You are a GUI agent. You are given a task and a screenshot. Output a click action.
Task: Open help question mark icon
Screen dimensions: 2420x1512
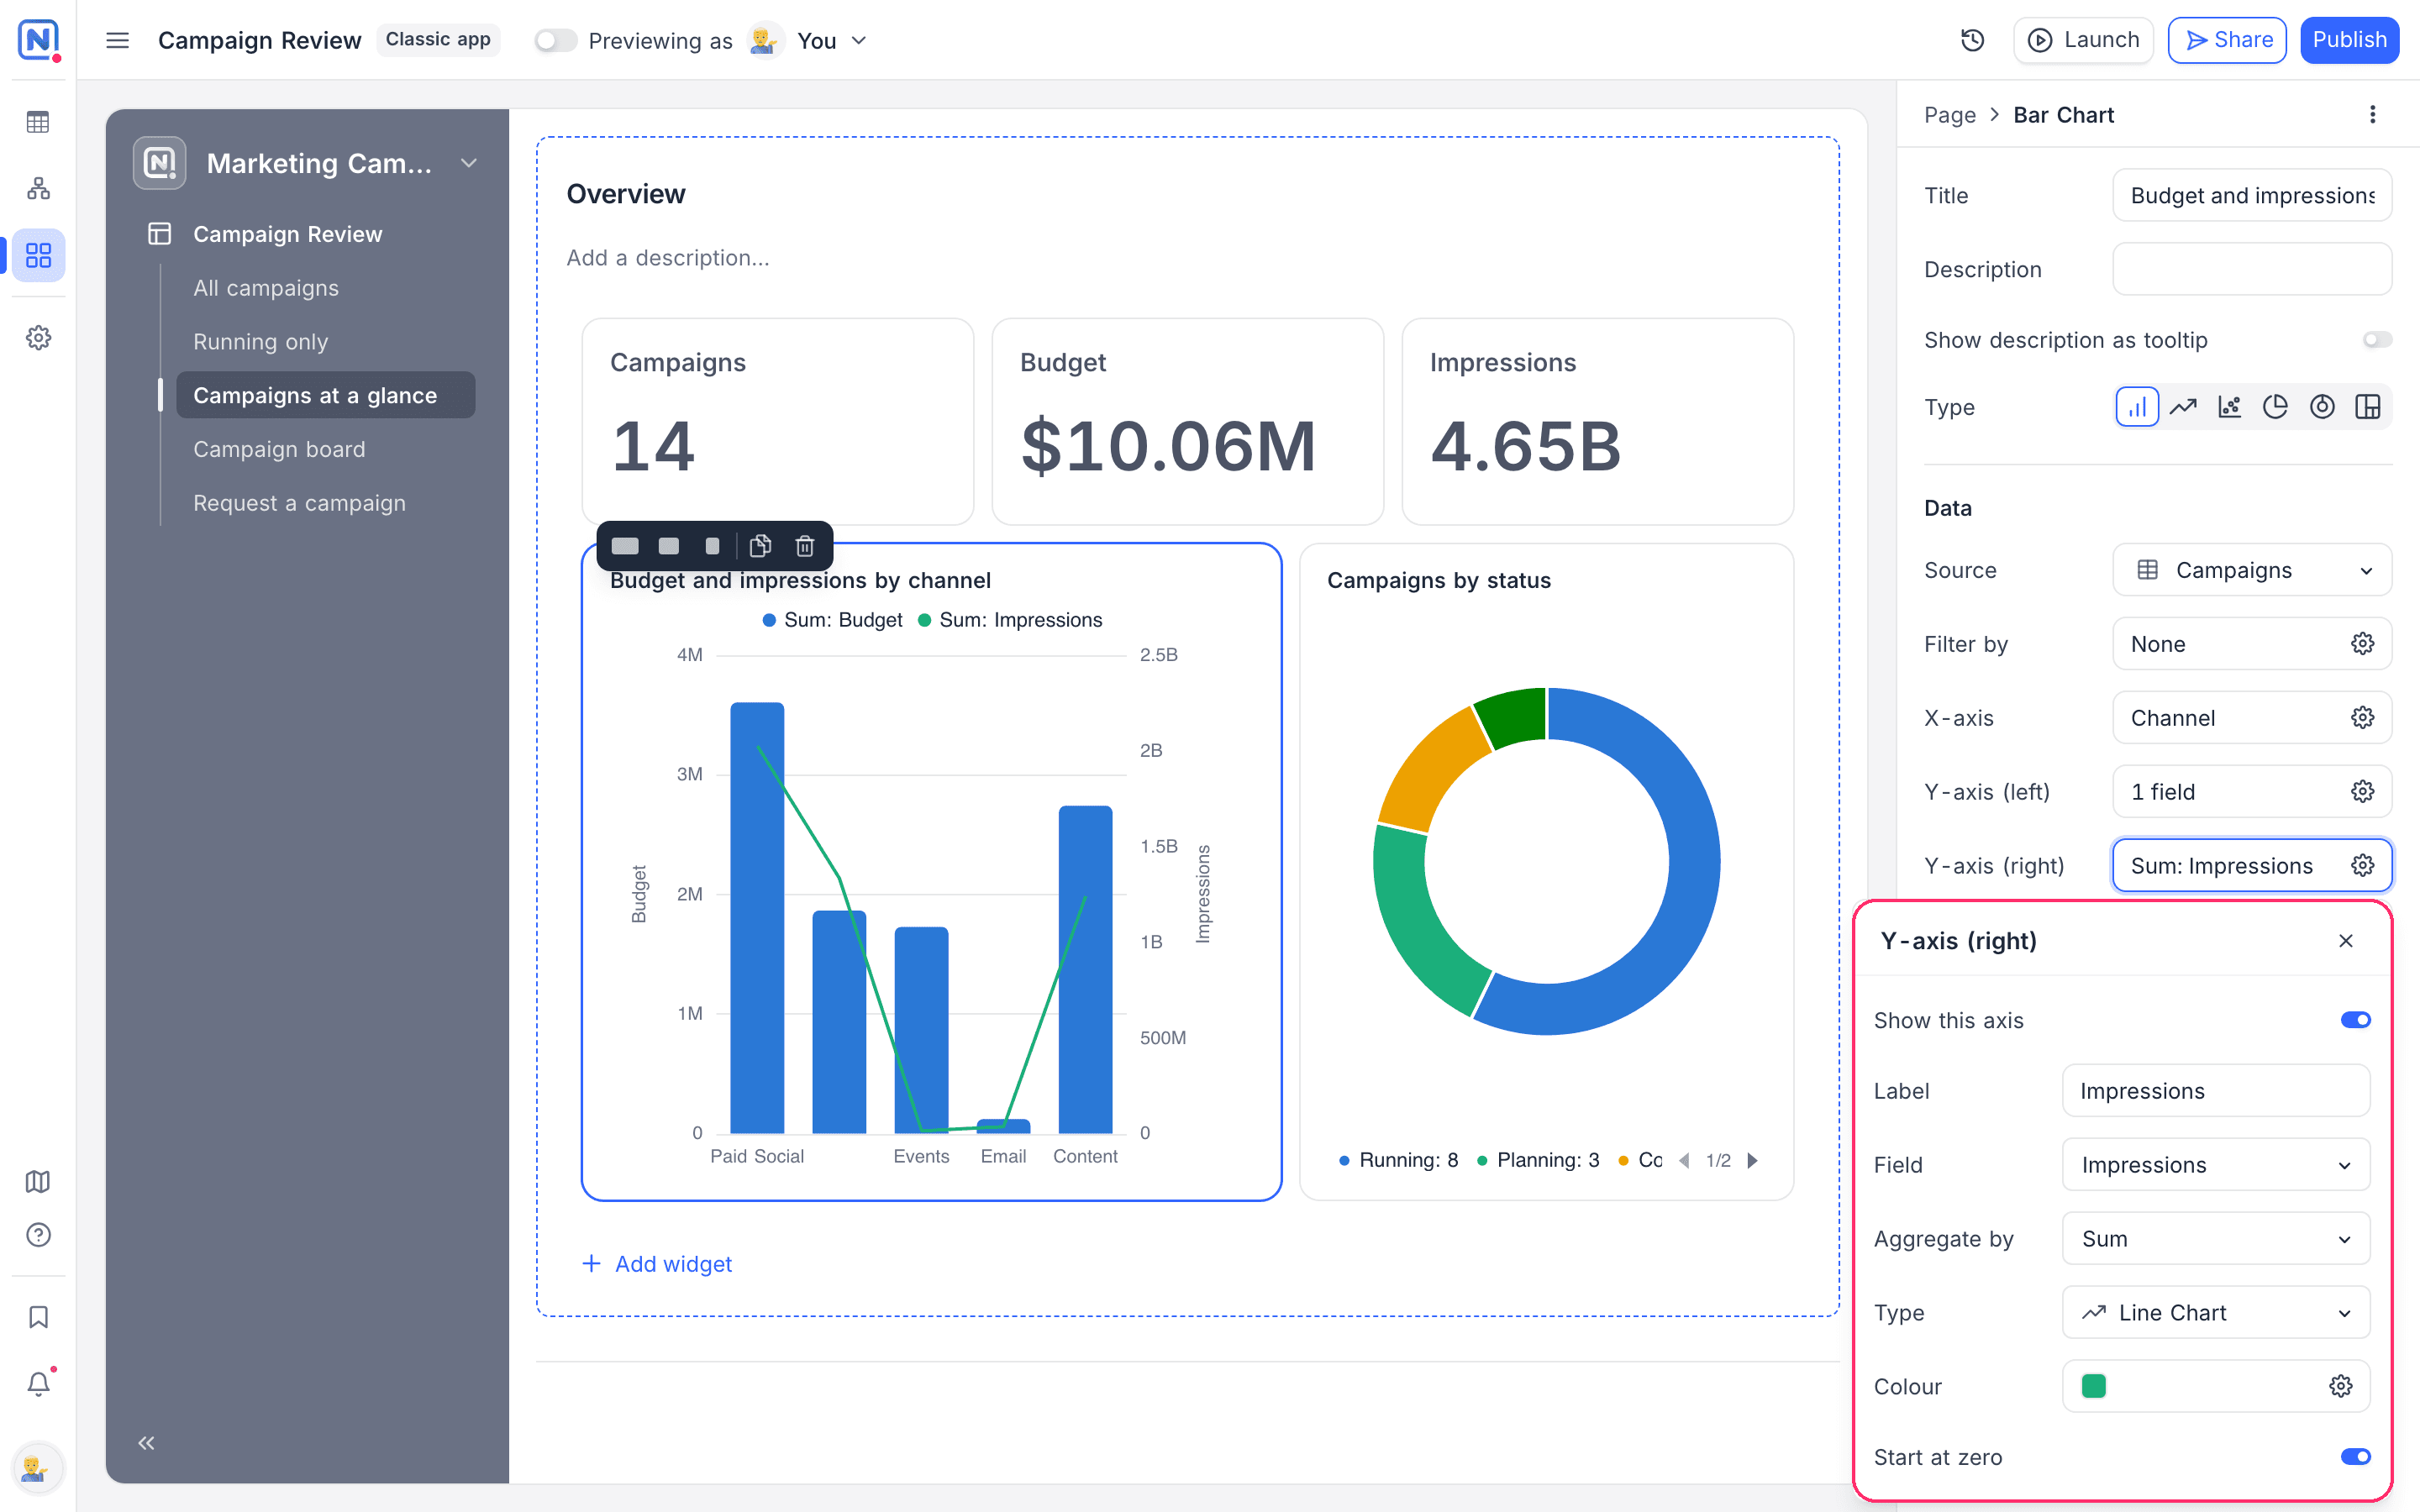pos(38,1235)
